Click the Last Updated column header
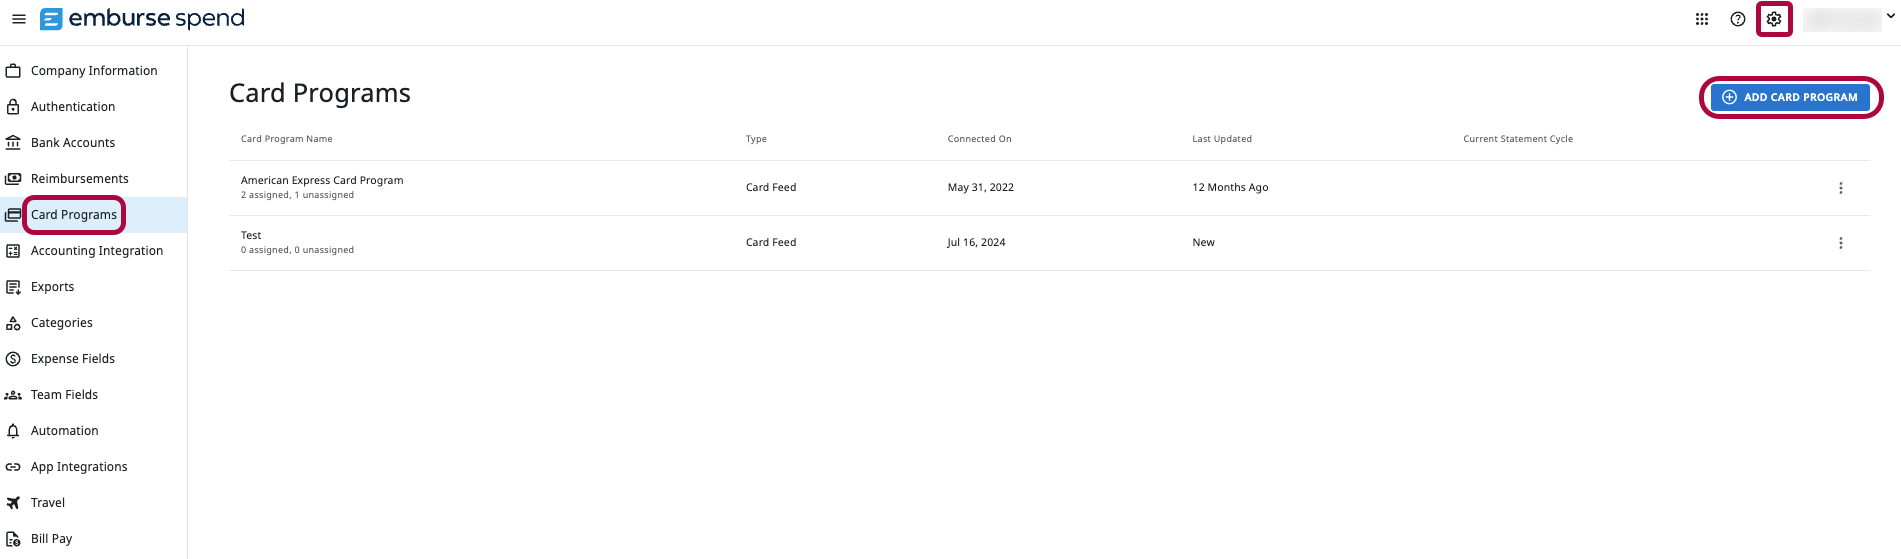Viewport: 1901px width, 559px height. coord(1222,139)
